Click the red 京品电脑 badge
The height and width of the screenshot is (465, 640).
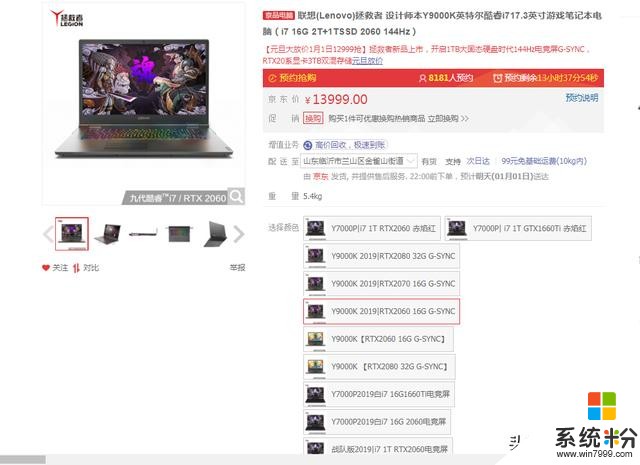(x=278, y=16)
